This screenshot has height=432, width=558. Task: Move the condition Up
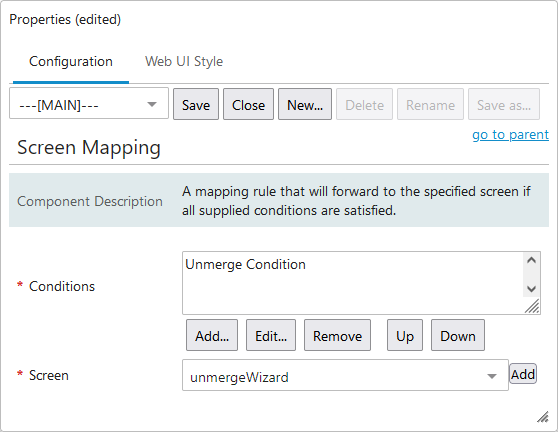(x=405, y=335)
